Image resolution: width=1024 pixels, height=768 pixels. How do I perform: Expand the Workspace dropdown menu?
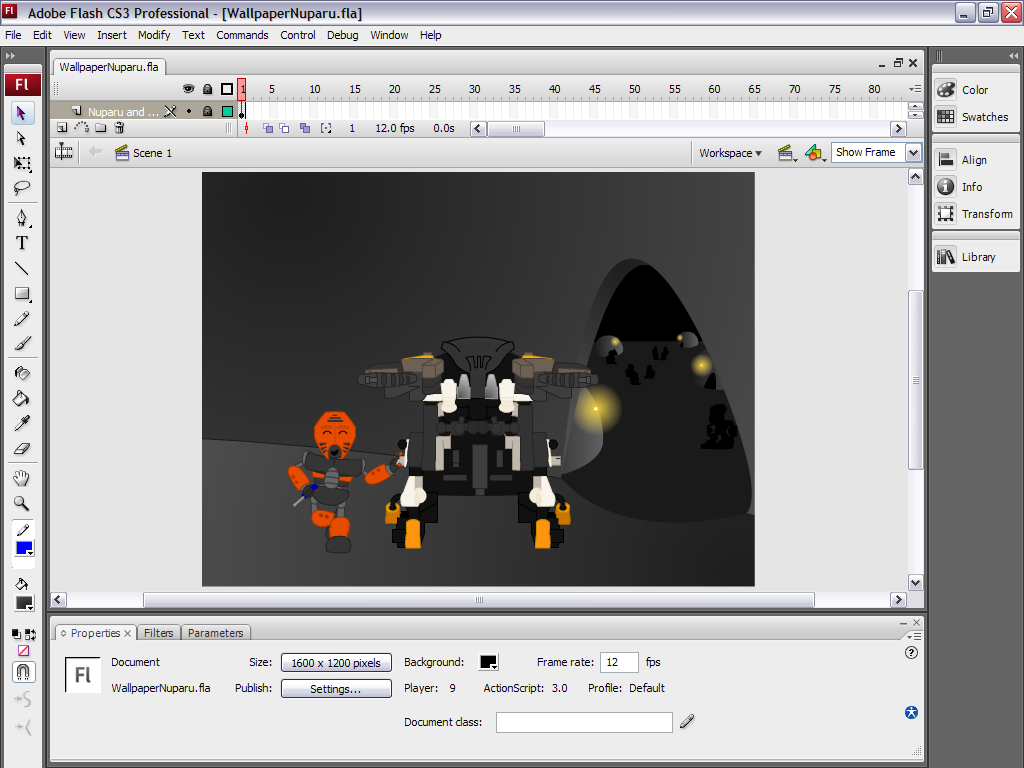click(730, 153)
